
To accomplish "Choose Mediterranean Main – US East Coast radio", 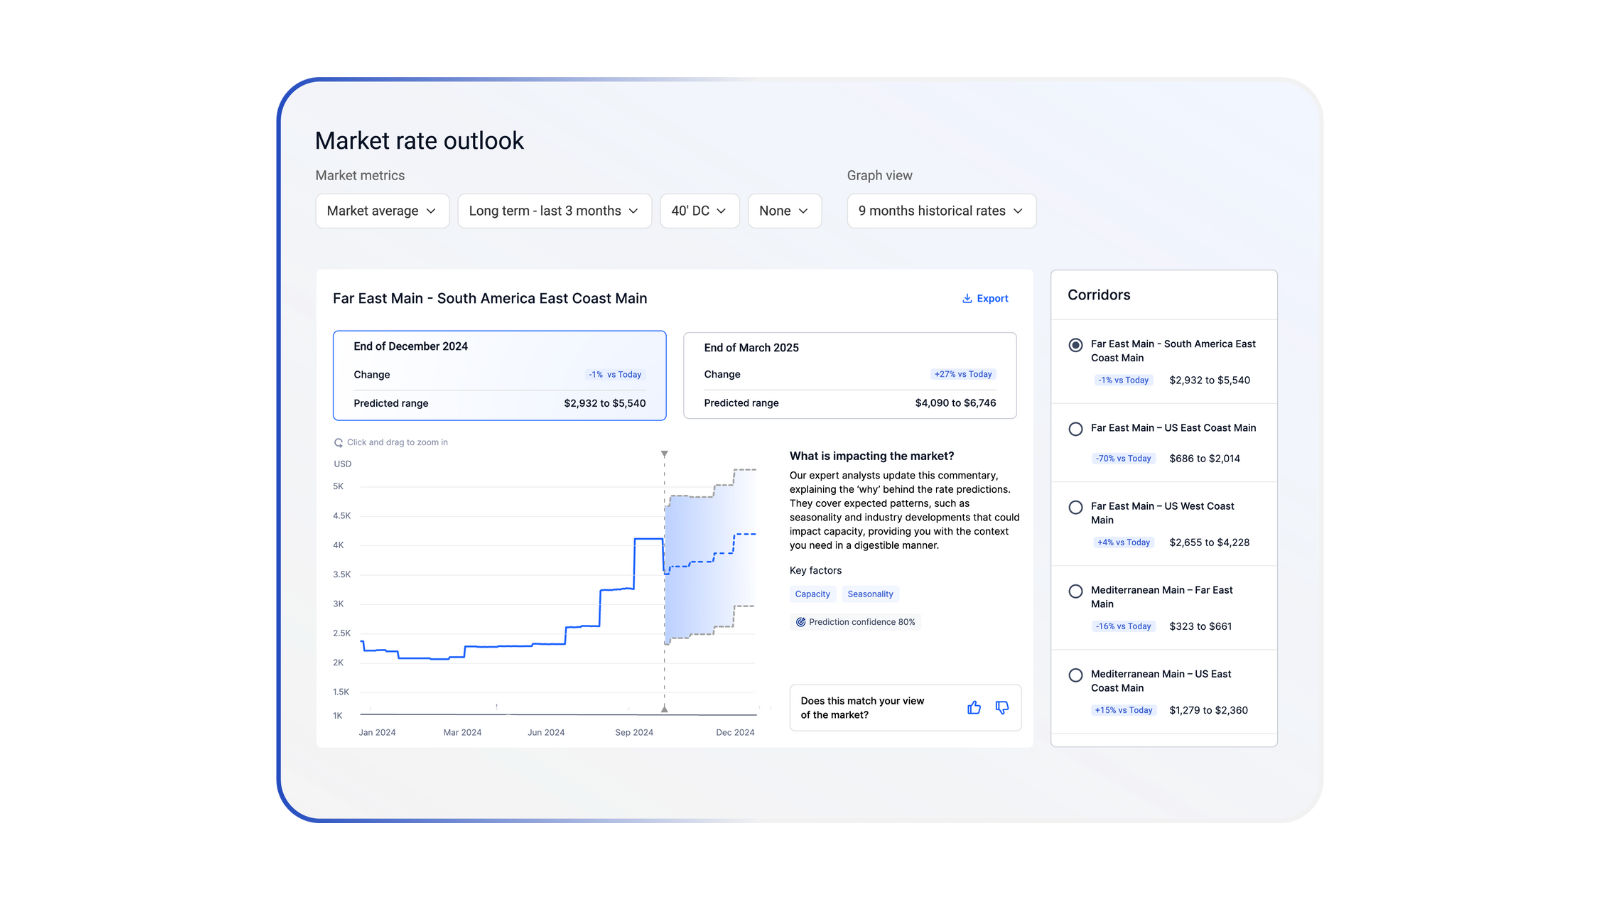I will coord(1075,675).
